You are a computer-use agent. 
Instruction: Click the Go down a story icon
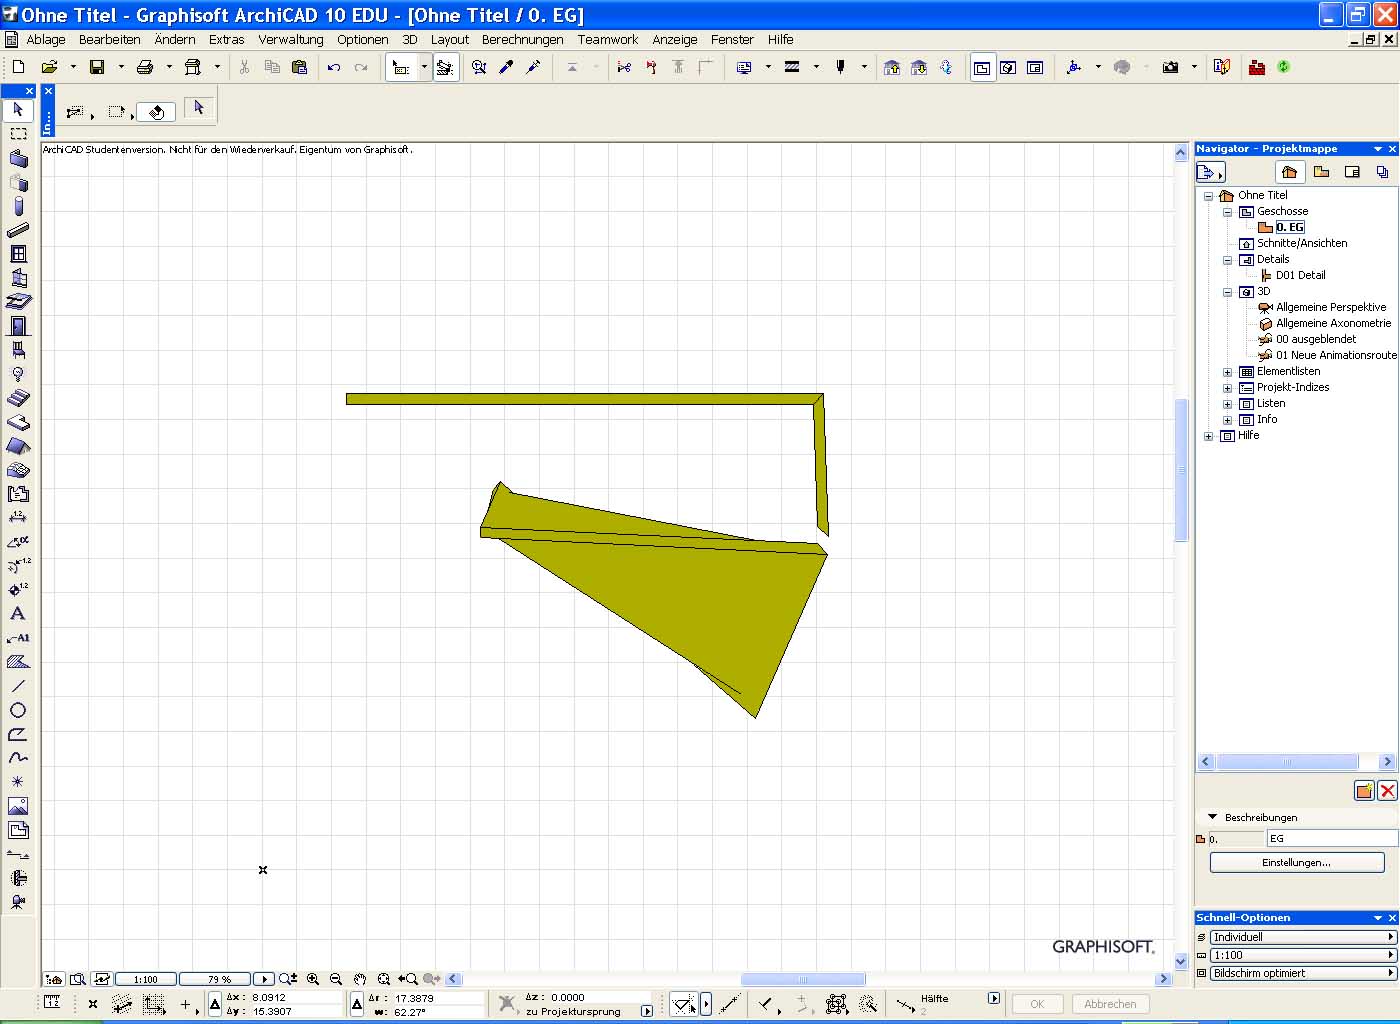click(919, 67)
